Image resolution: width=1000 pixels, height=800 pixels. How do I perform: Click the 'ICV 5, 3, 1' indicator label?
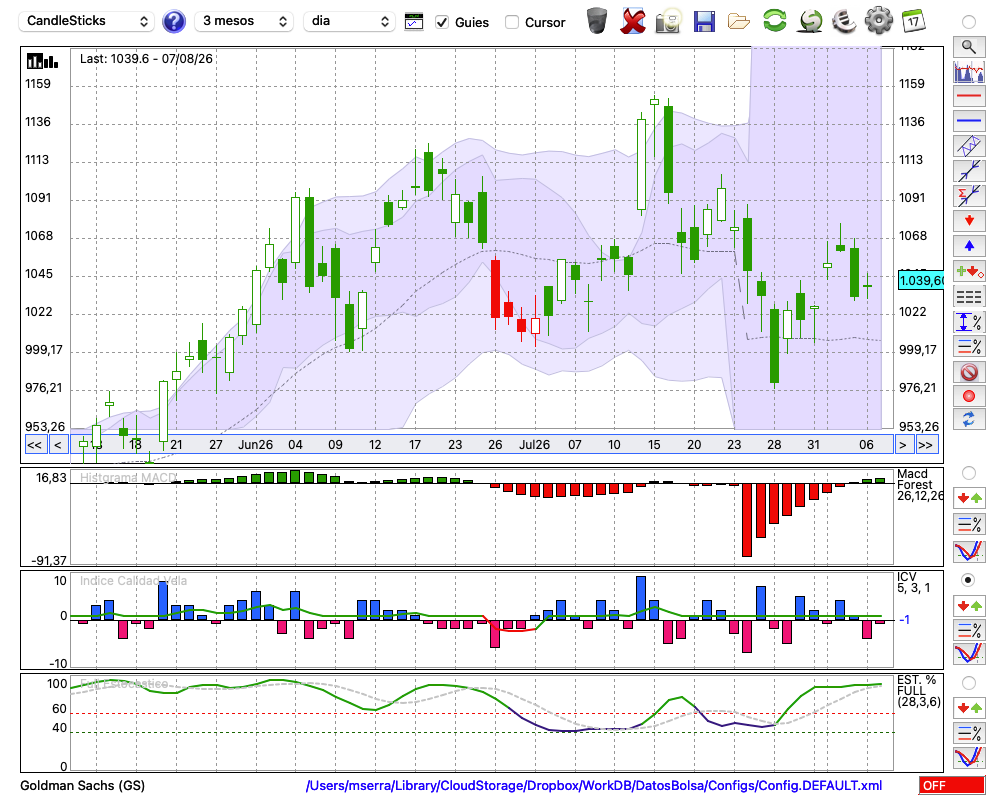pyautogui.click(x=913, y=582)
